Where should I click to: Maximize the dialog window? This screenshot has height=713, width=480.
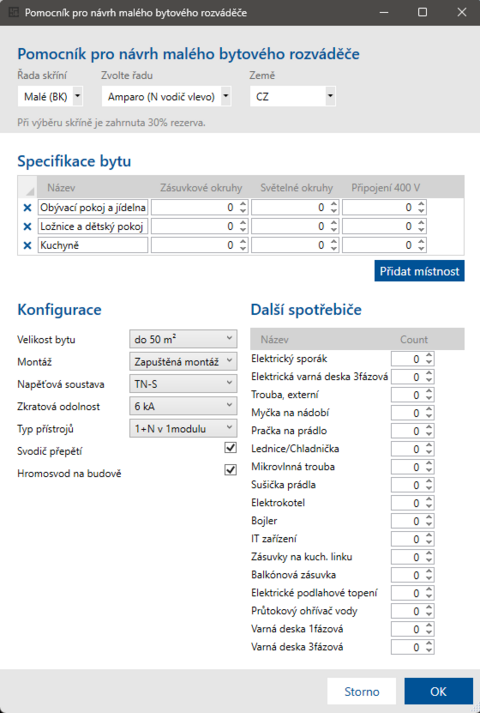click(422, 12)
